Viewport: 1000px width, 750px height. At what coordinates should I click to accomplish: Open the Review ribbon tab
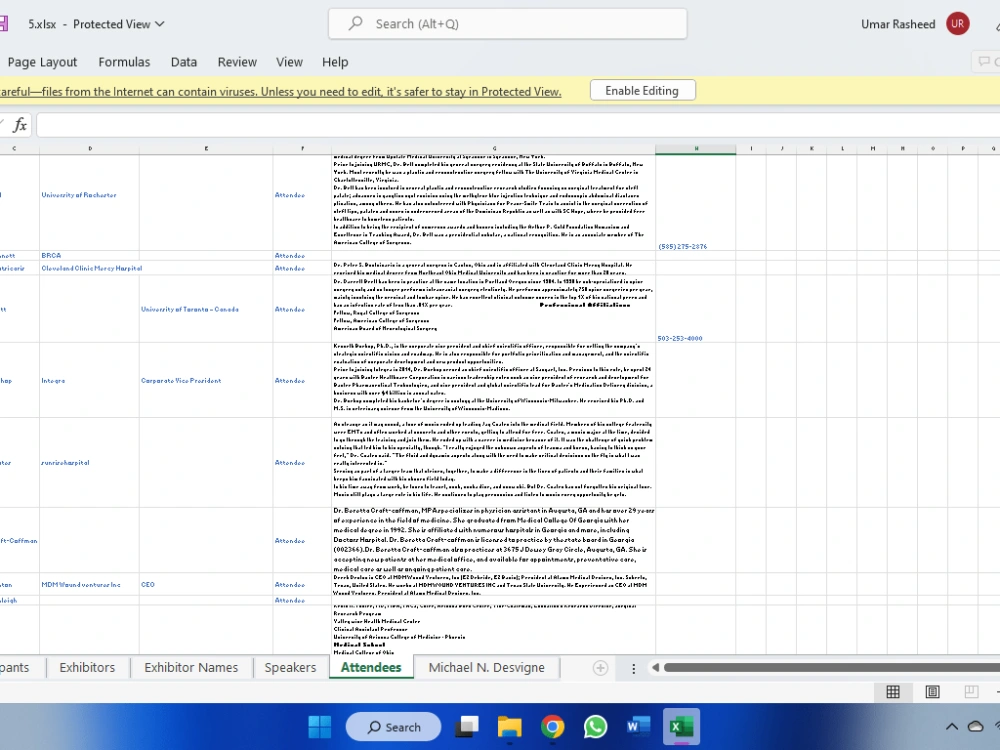(x=237, y=62)
